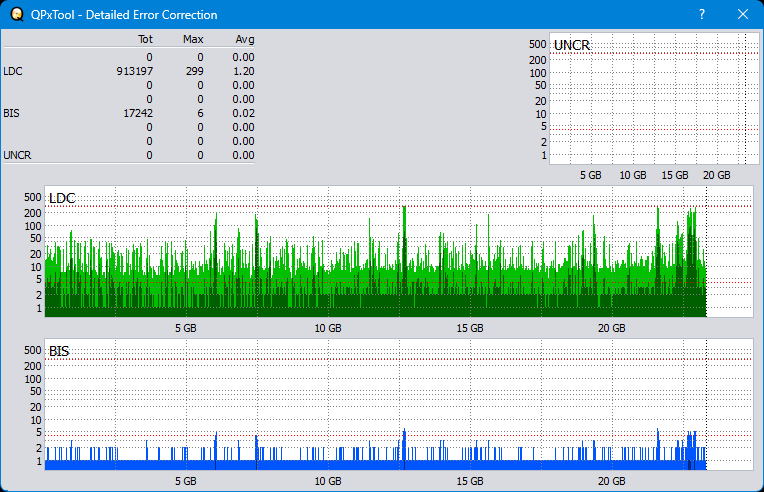
Task: Select the UNCR row label in statistics table
Action: (17, 155)
